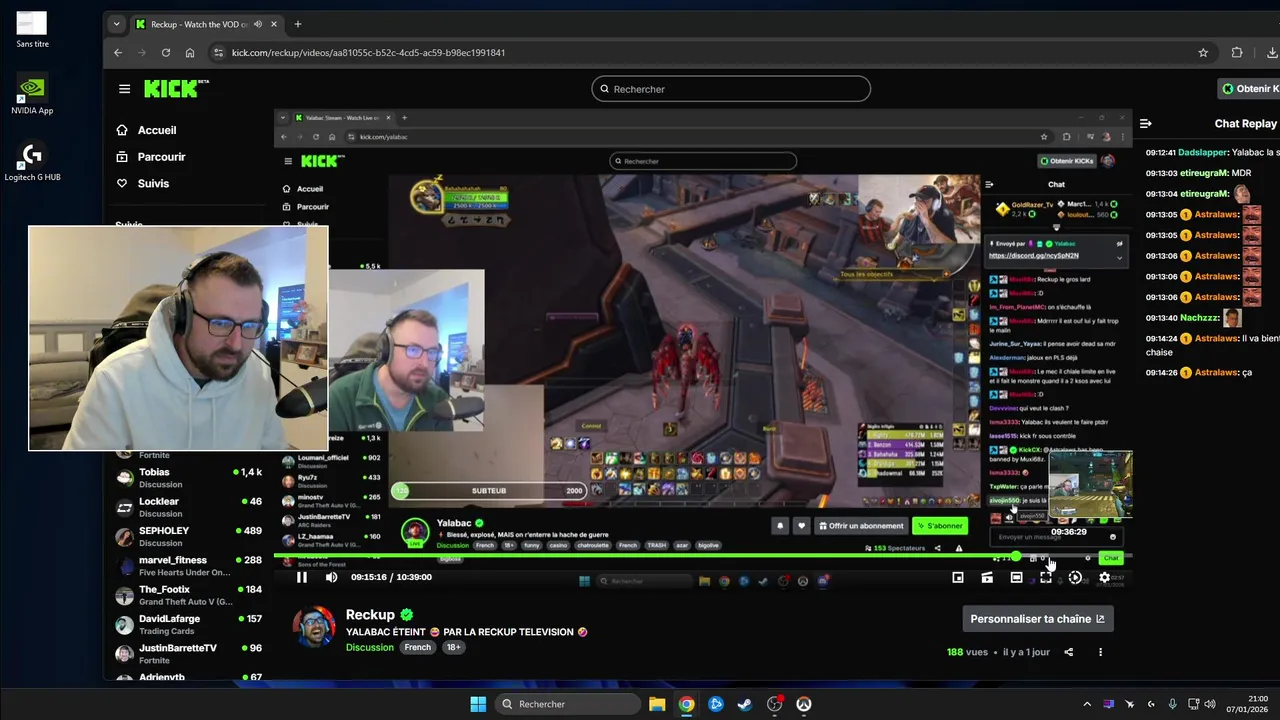Select the French tag below video
The width and height of the screenshot is (1280, 720).
417,647
